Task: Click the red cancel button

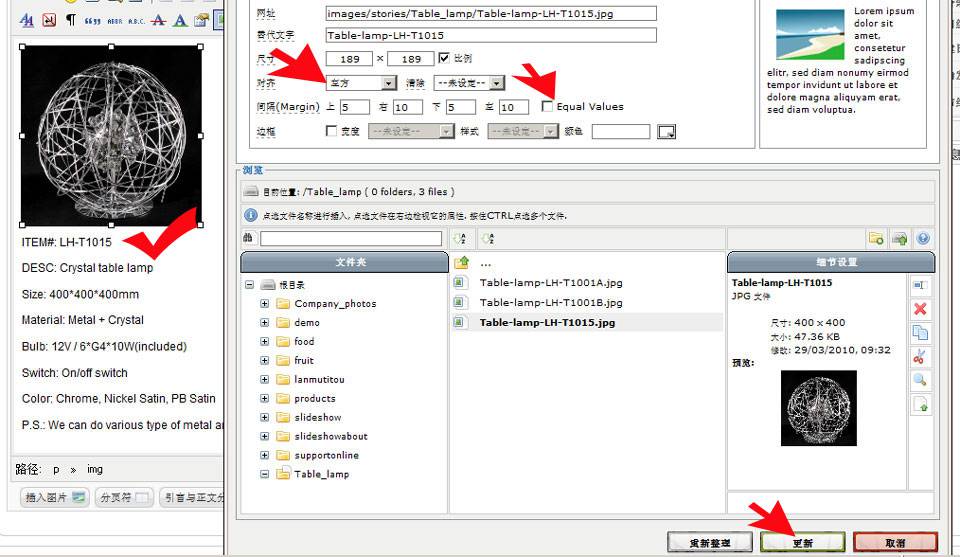Action: [895, 542]
